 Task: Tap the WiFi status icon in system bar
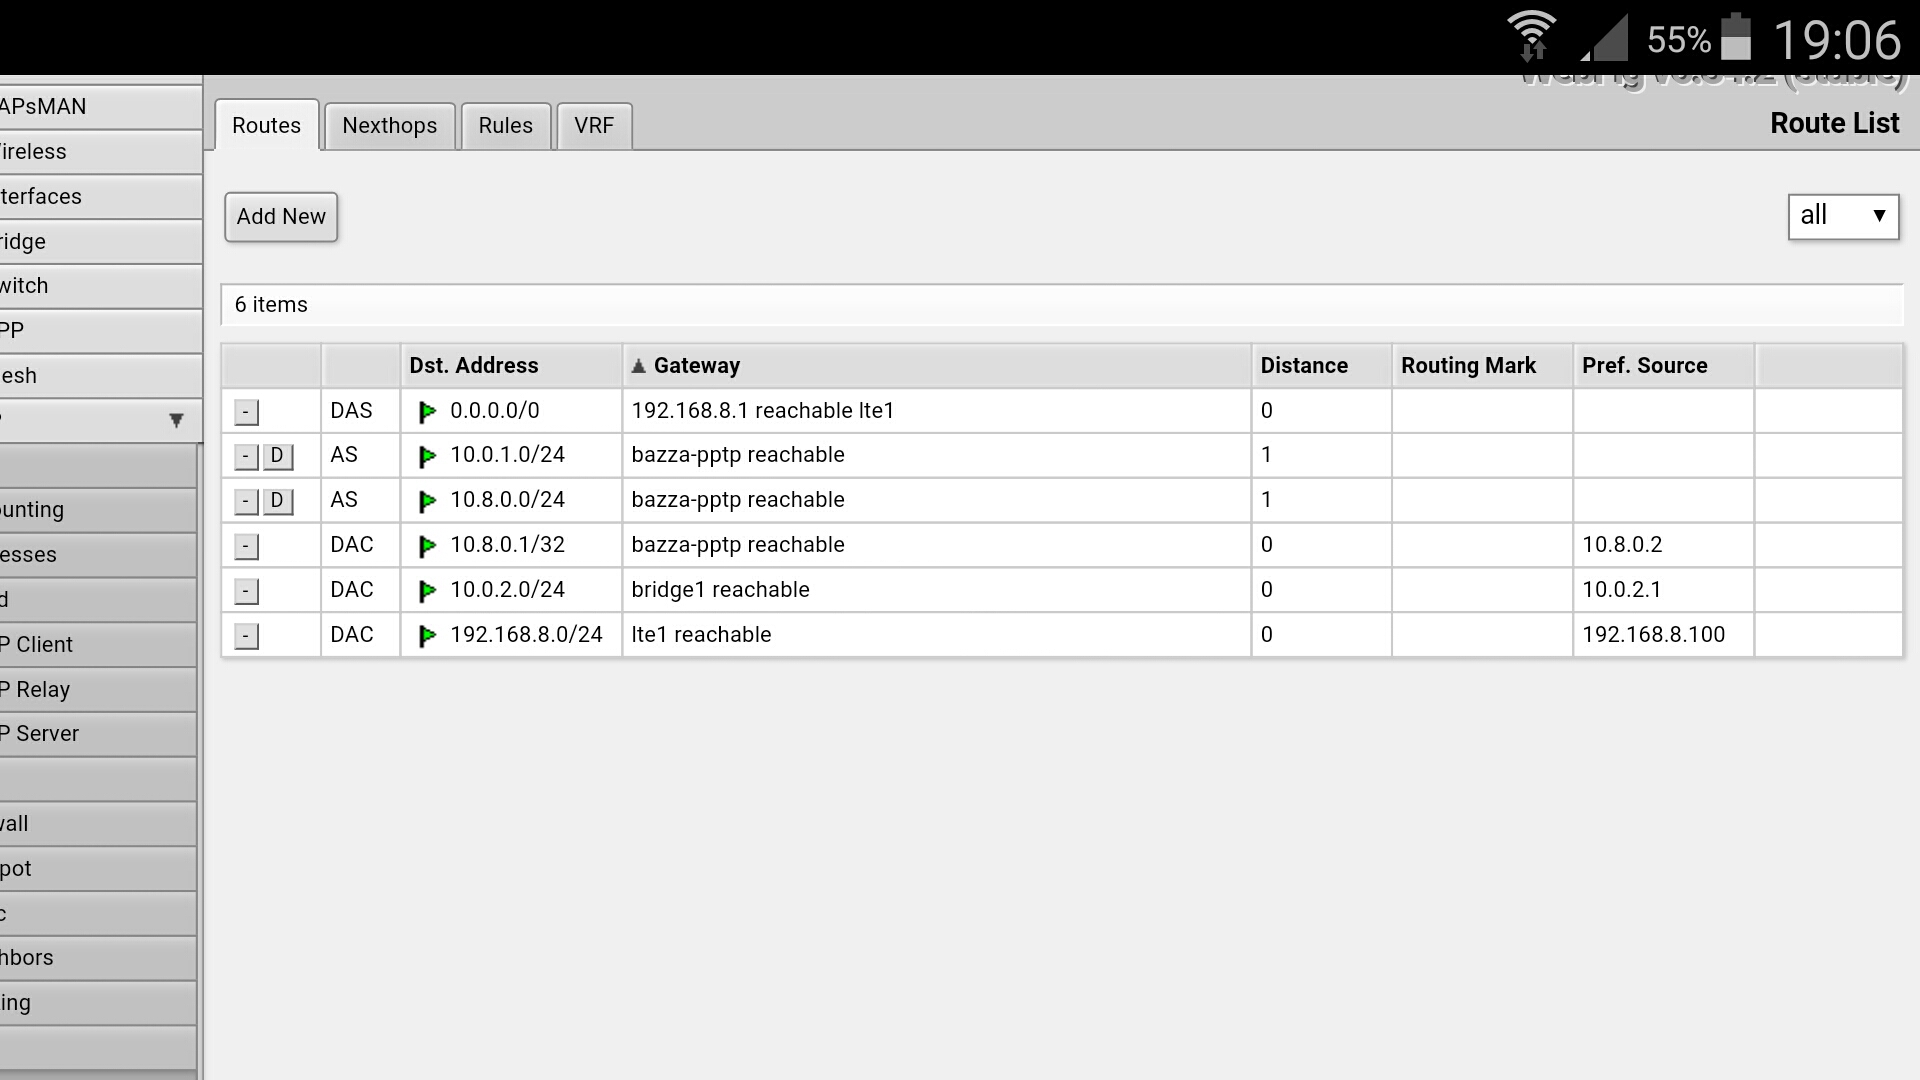point(1531,37)
